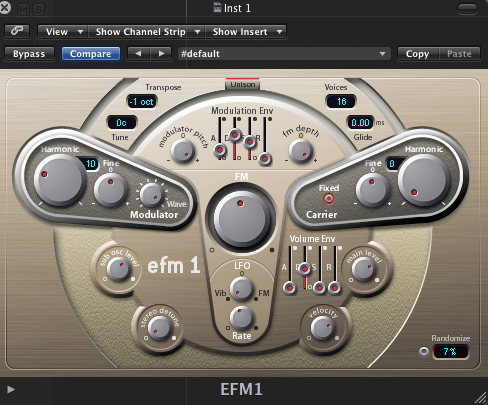Viewport: 488px width, 405px height.
Task: Click Modulation Env release slider handle
Action: (265, 159)
